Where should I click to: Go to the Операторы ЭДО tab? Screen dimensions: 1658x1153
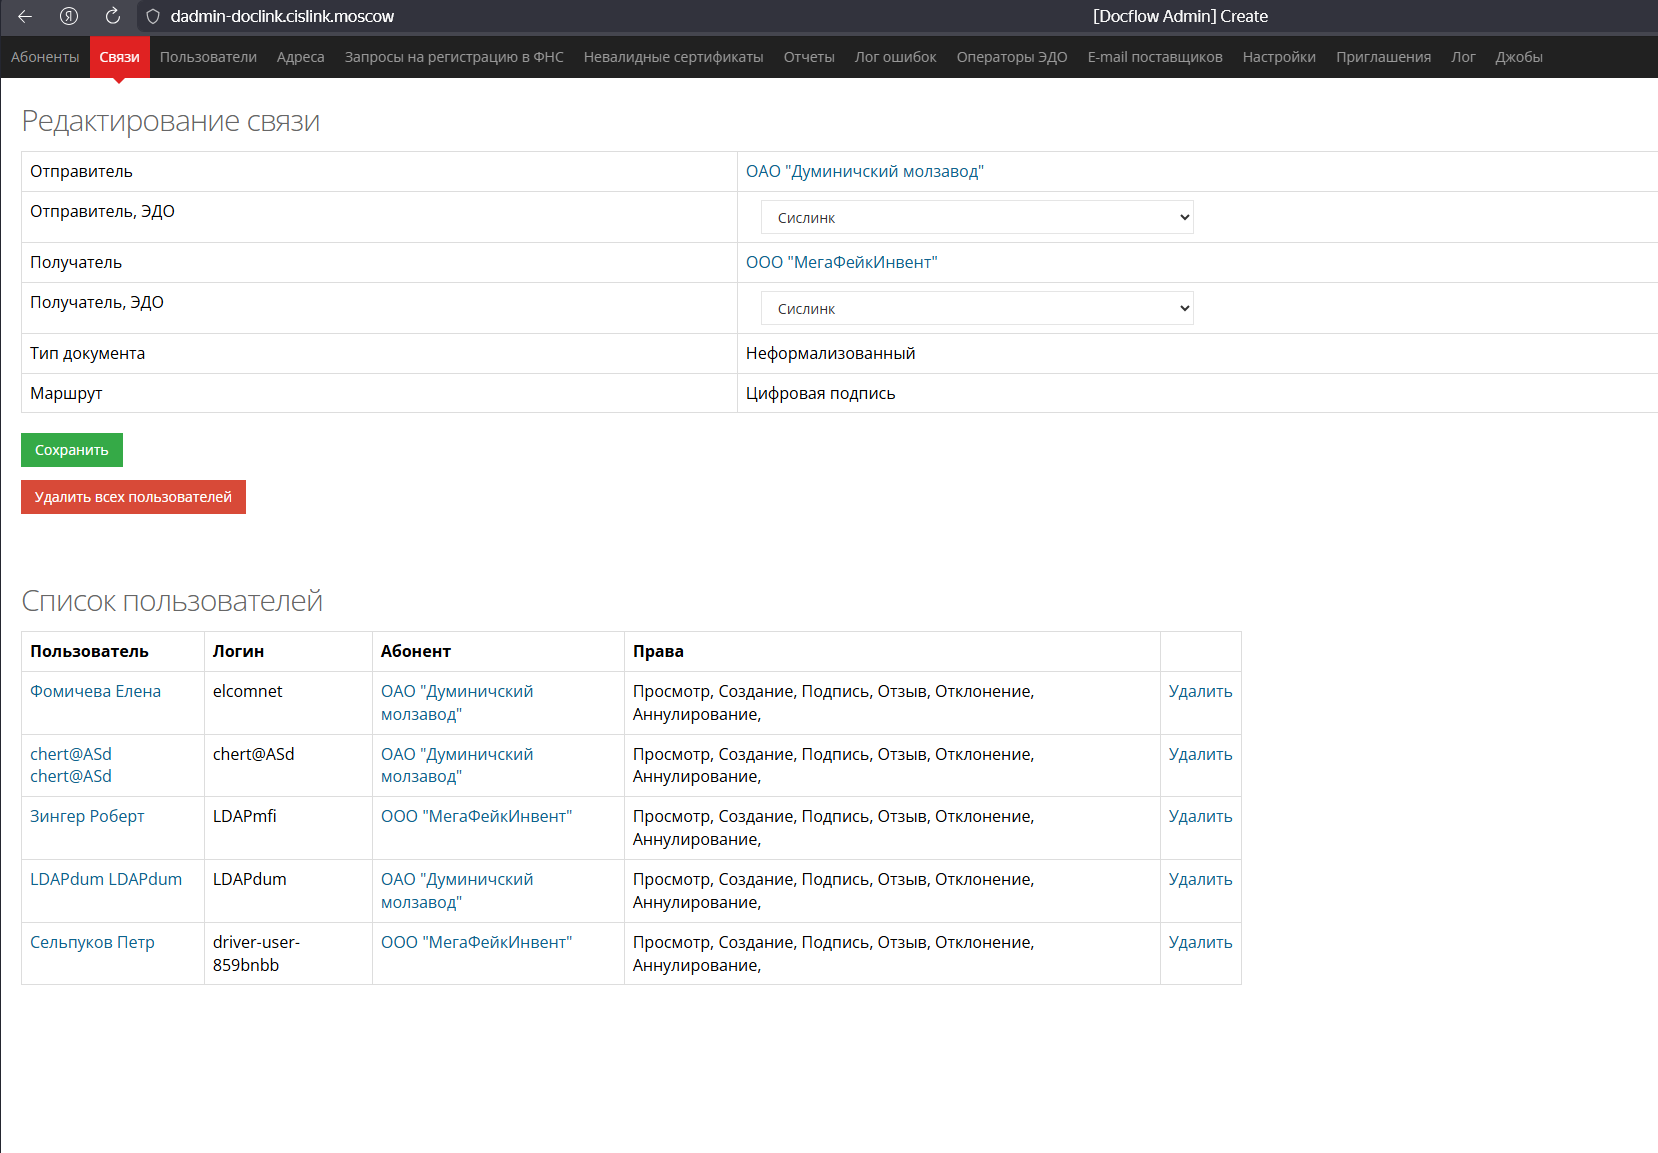pyautogui.click(x=1011, y=57)
